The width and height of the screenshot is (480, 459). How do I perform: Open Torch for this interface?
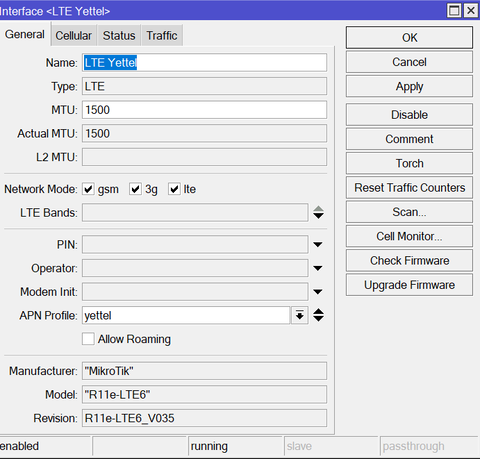click(409, 163)
